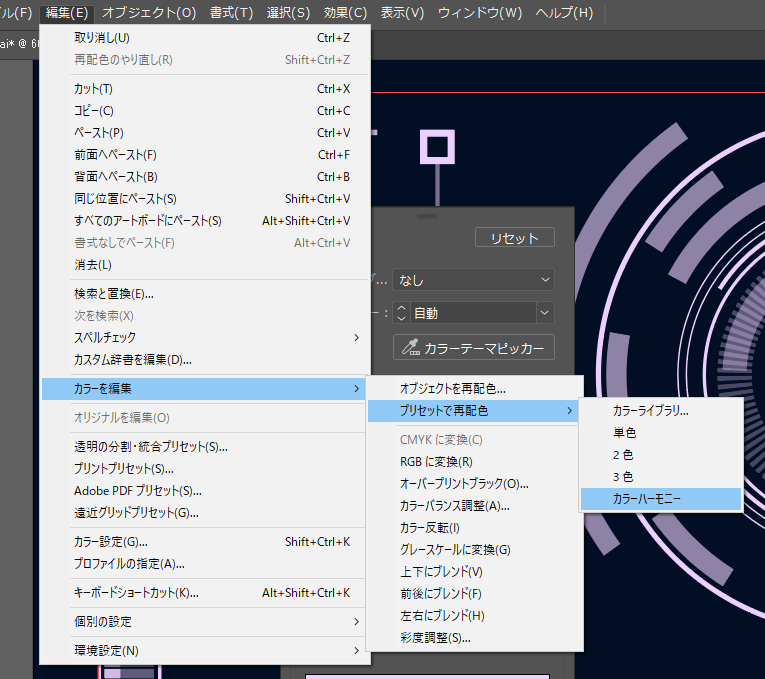
Task: Open キーボードショートカット(K)... dialog
Action: (205, 593)
